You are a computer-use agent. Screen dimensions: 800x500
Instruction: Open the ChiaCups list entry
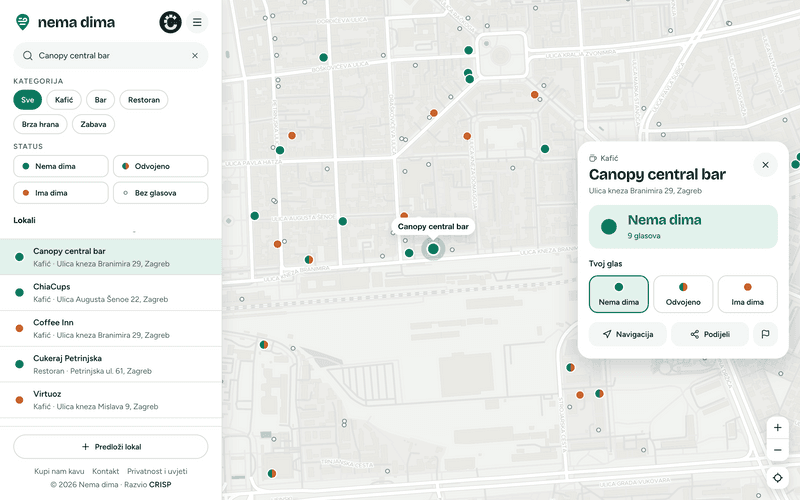[111, 293]
